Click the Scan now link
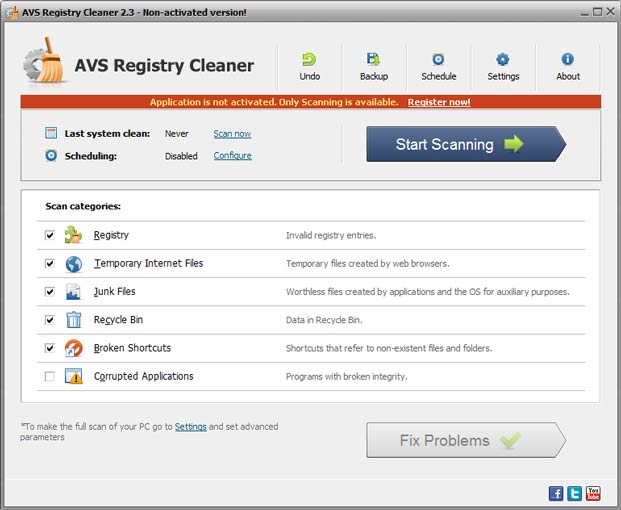The height and width of the screenshot is (510, 621). pos(232,134)
